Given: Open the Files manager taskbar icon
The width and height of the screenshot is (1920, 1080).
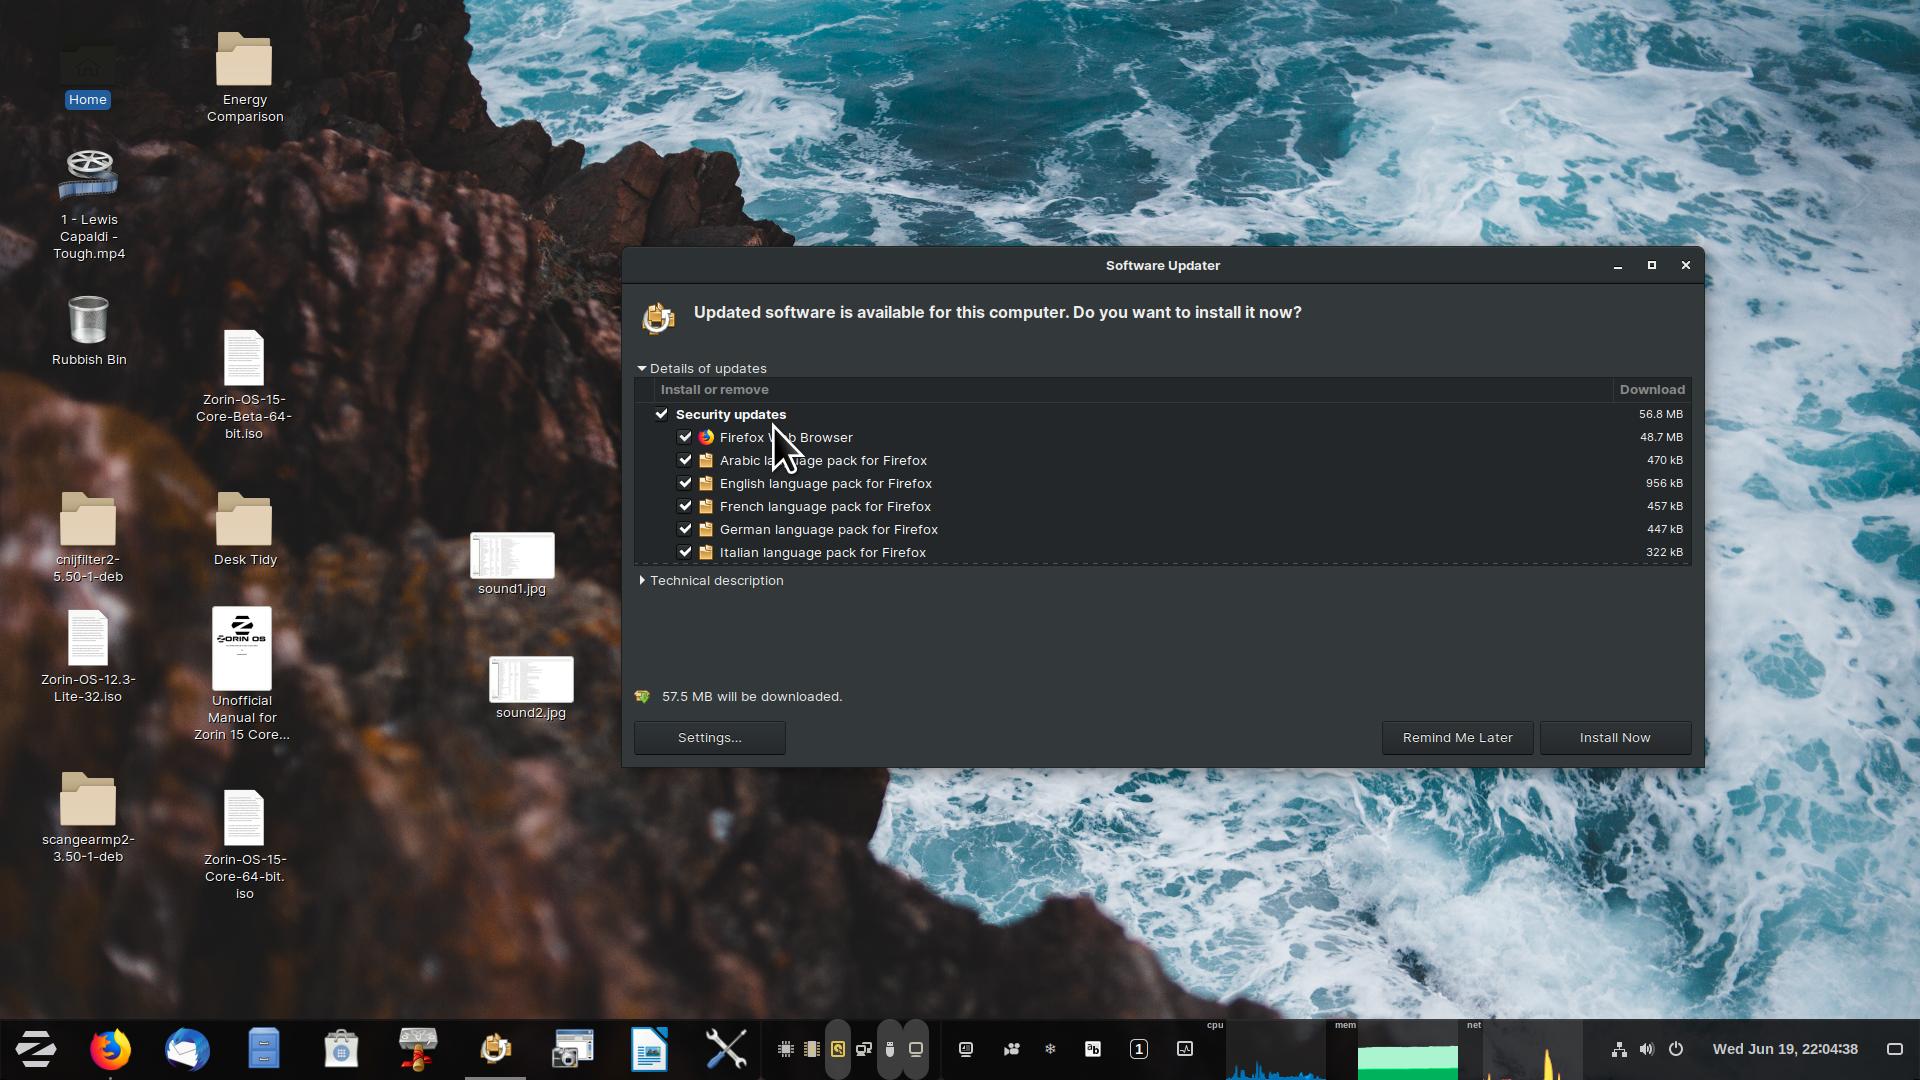Looking at the screenshot, I should pos(264,1049).
